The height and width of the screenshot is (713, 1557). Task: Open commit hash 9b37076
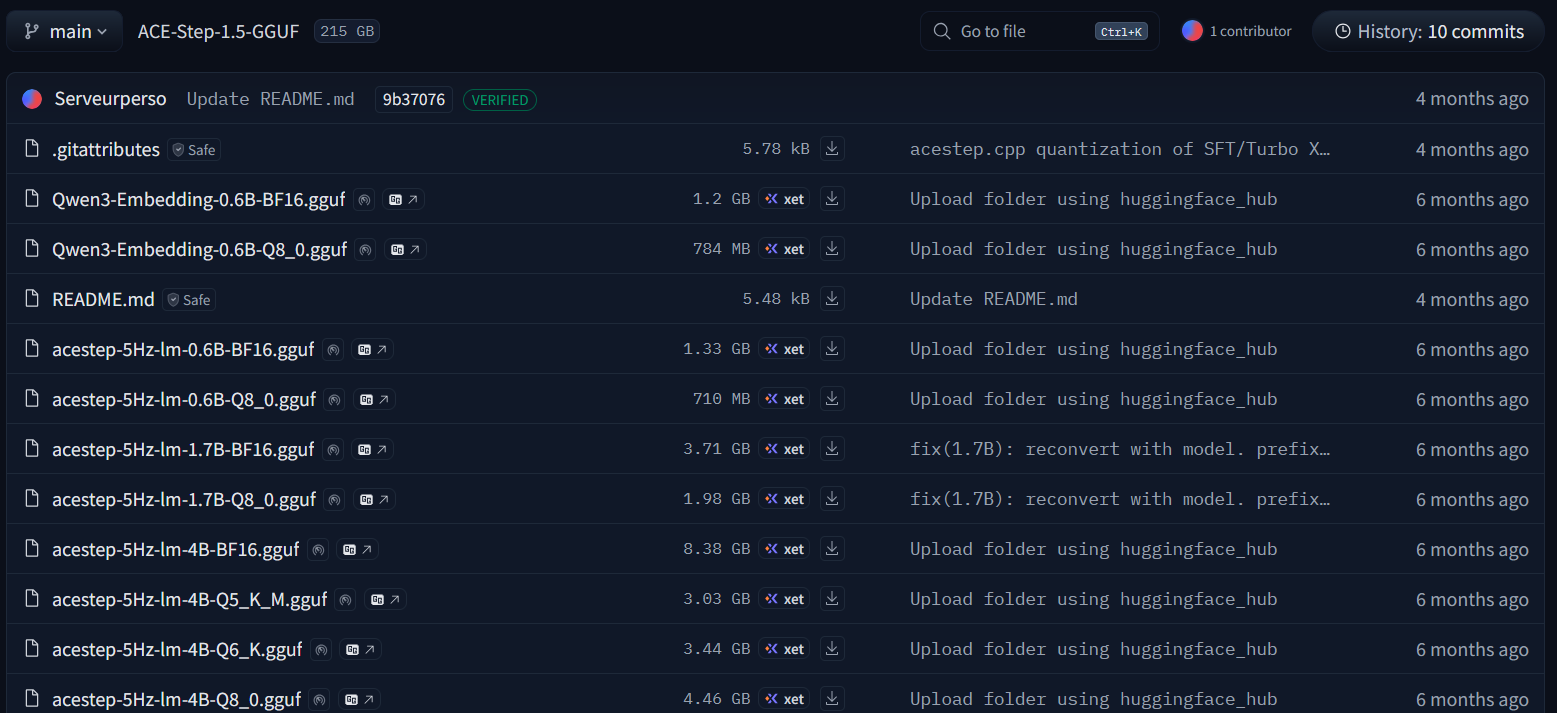pyautogui.click(x=414, y=99)
